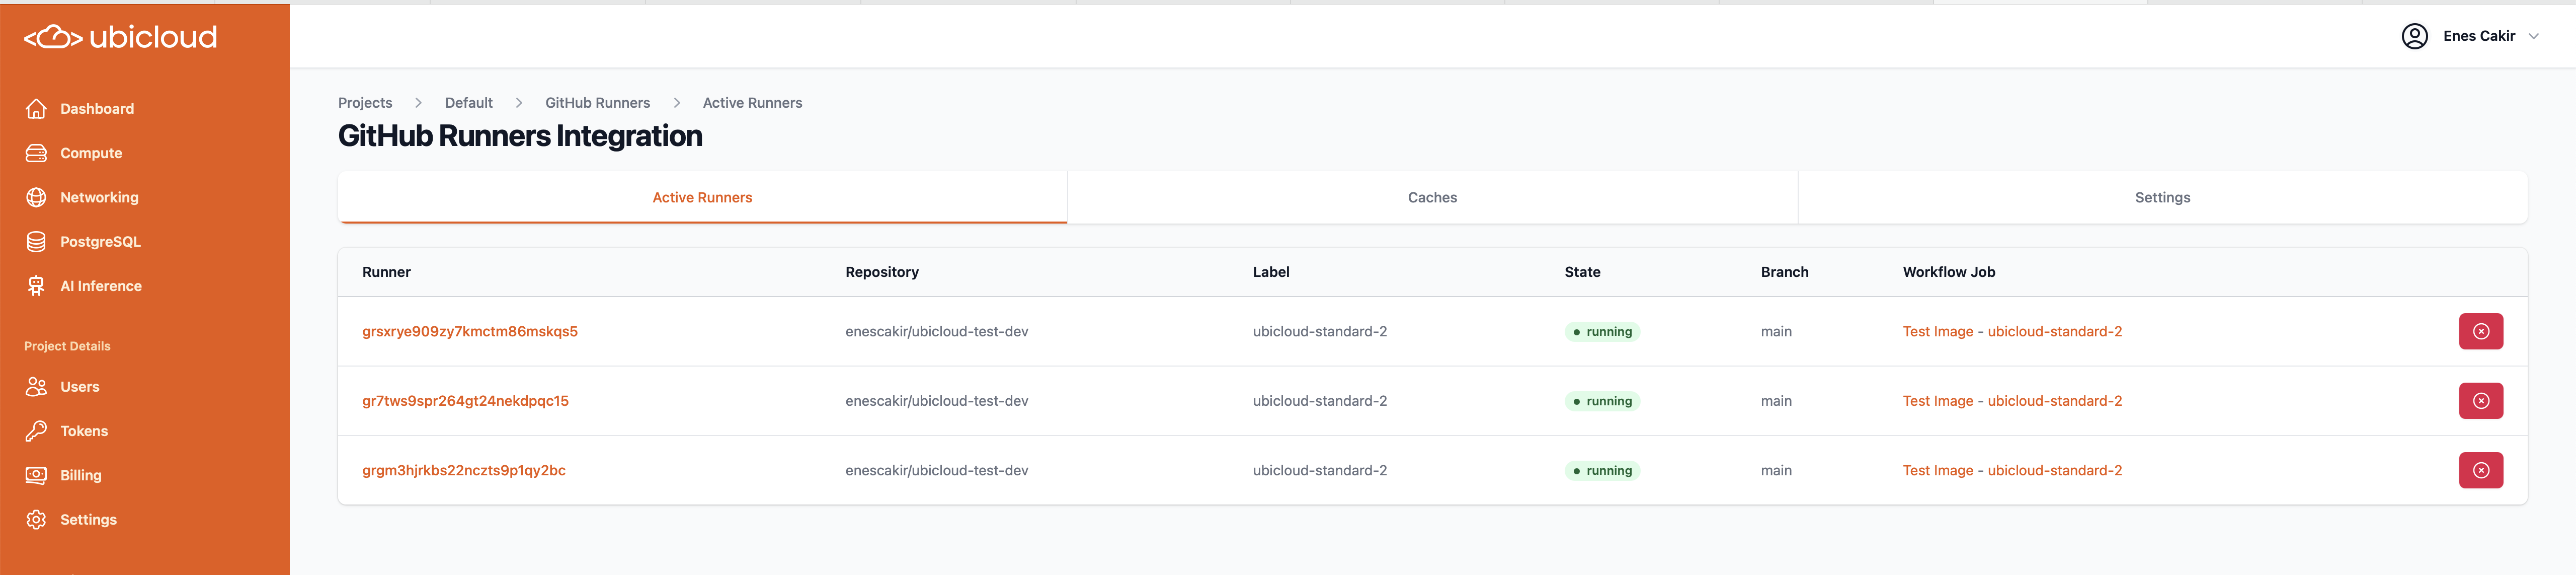Open Dashboard in the sidebar
This screenshot has width=2576, height=575.
point(97,109)
